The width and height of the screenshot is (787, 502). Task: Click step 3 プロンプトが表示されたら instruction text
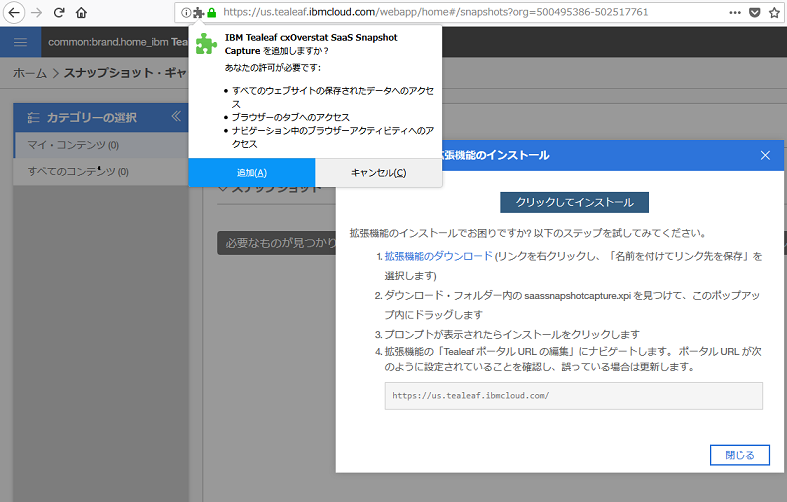512,334
